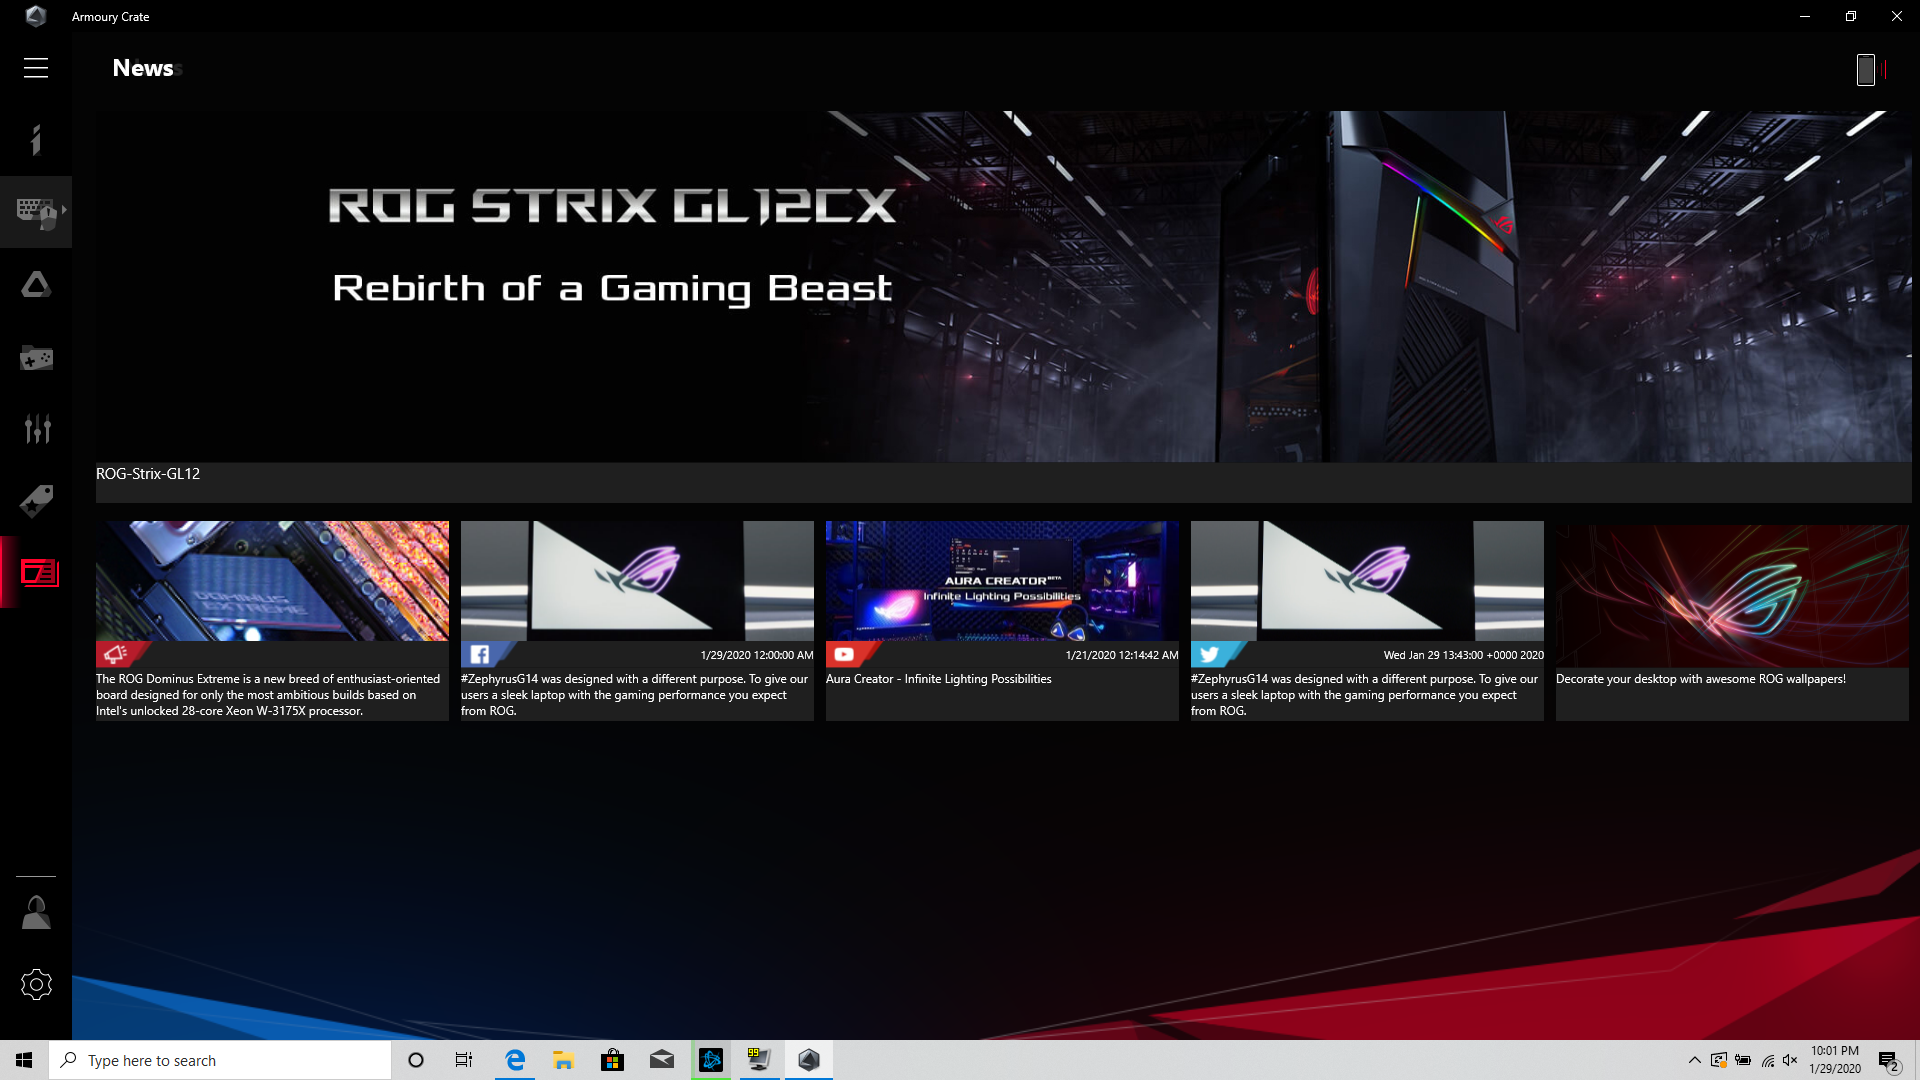This screenshot has width=1920, height=1080.
Task: Open Mail app from taskbar
Action: point(662,1060)
